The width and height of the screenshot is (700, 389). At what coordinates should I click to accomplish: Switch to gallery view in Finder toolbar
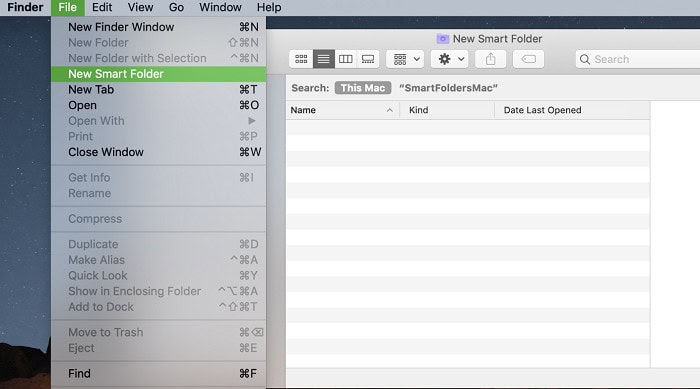point(368,59)
